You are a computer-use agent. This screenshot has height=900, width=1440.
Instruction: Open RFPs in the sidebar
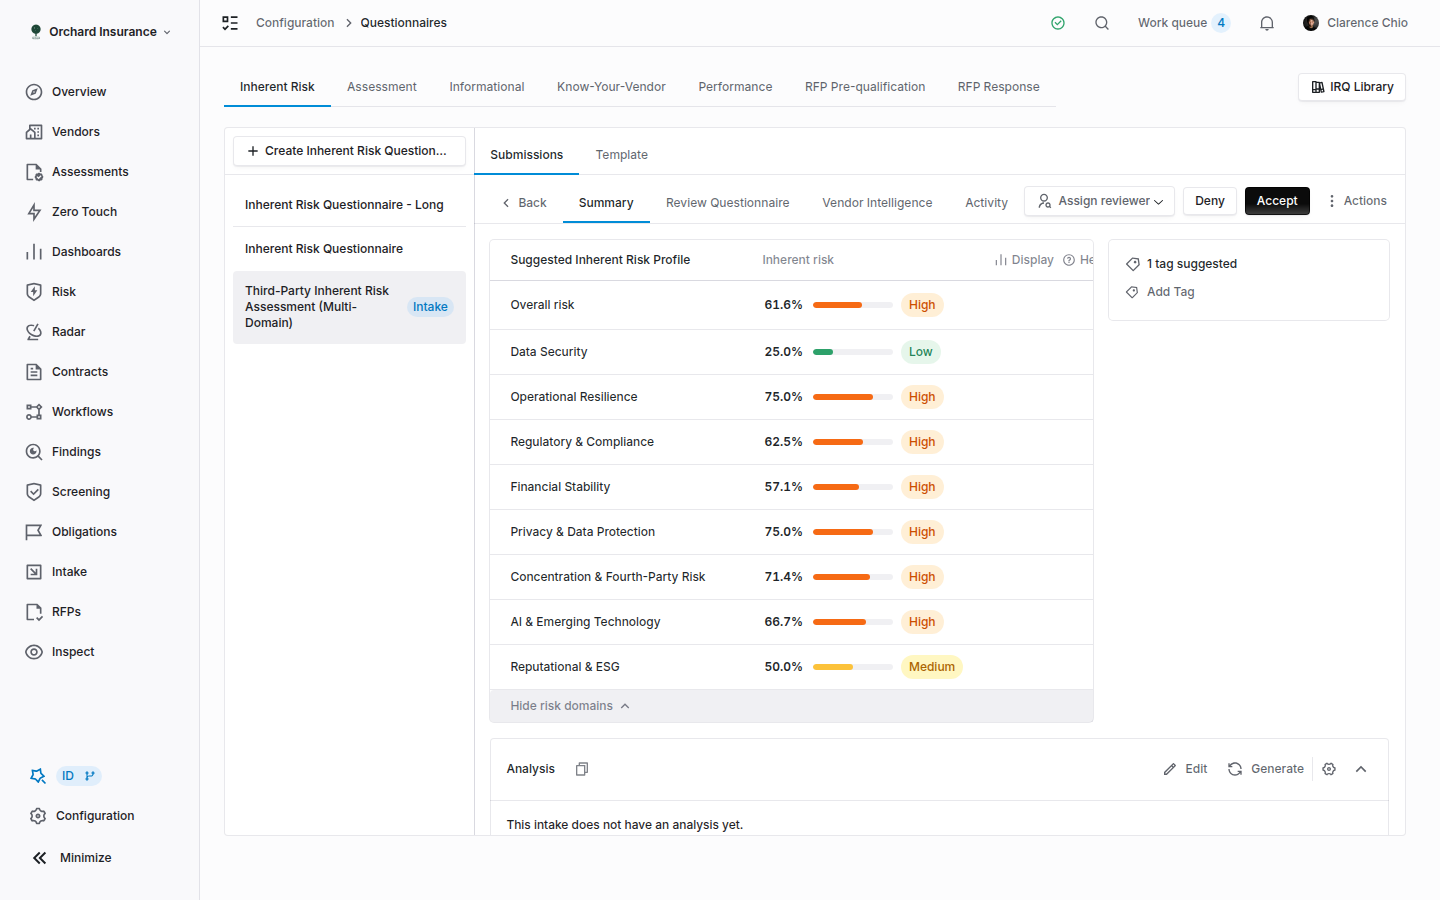66,612
